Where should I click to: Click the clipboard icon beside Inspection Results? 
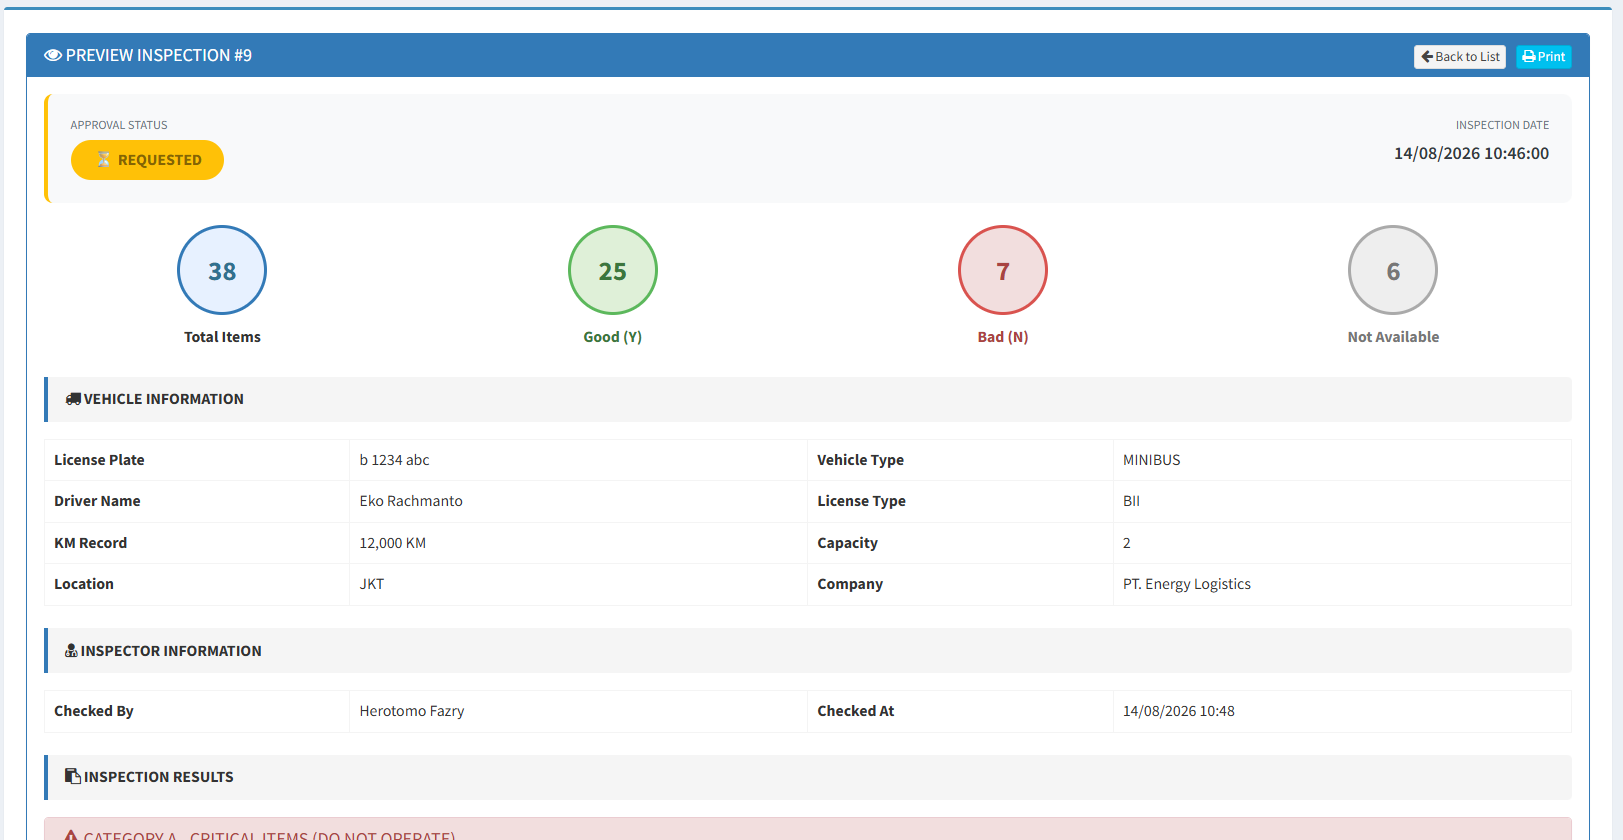pos(73,777)
